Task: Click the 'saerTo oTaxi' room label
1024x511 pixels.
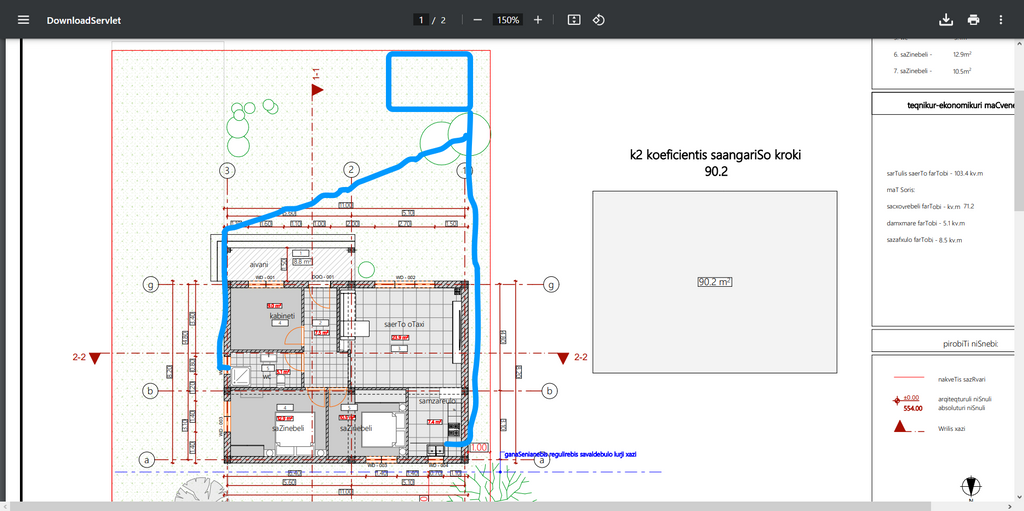Action: [404, 324]
